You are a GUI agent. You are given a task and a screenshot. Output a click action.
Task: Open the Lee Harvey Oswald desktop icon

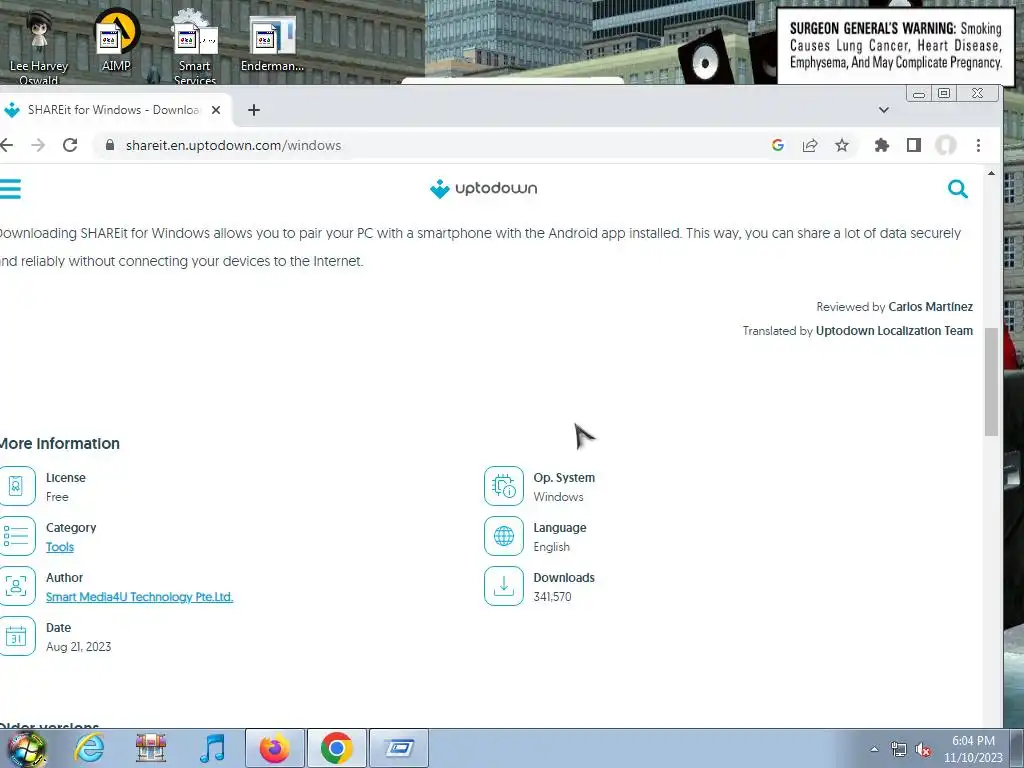[39, 47]
